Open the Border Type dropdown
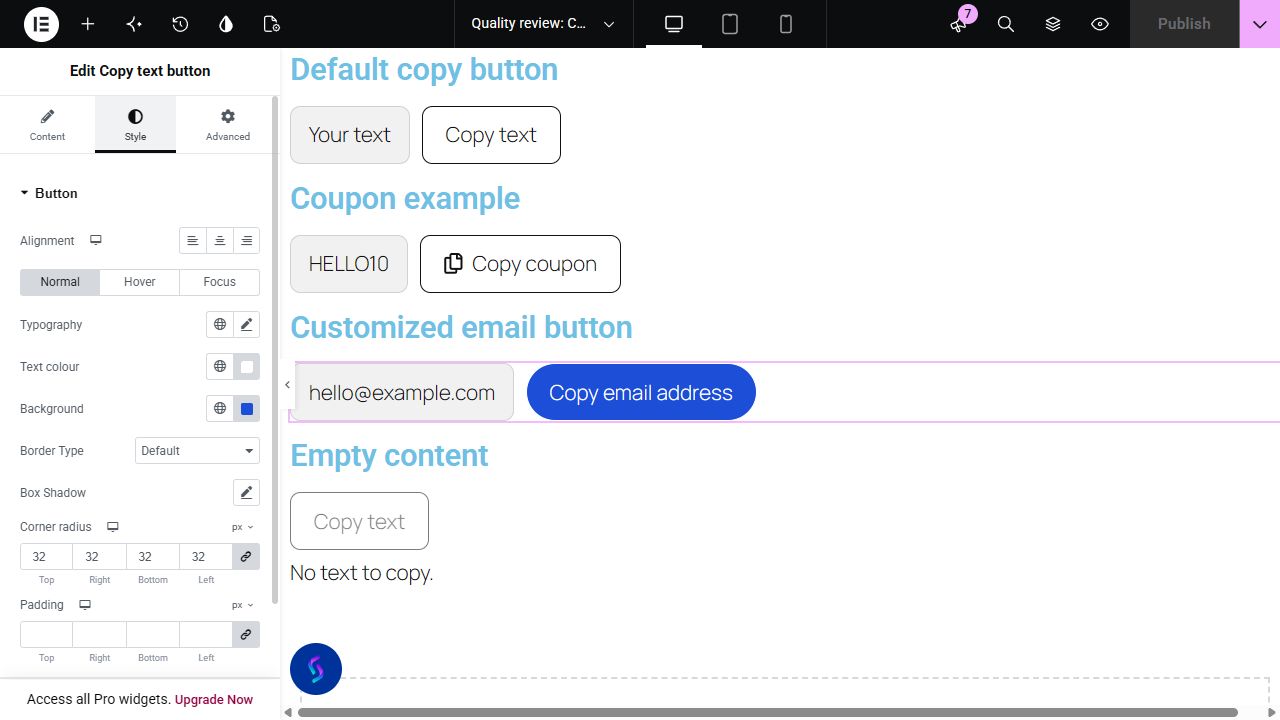 (197, 451)
